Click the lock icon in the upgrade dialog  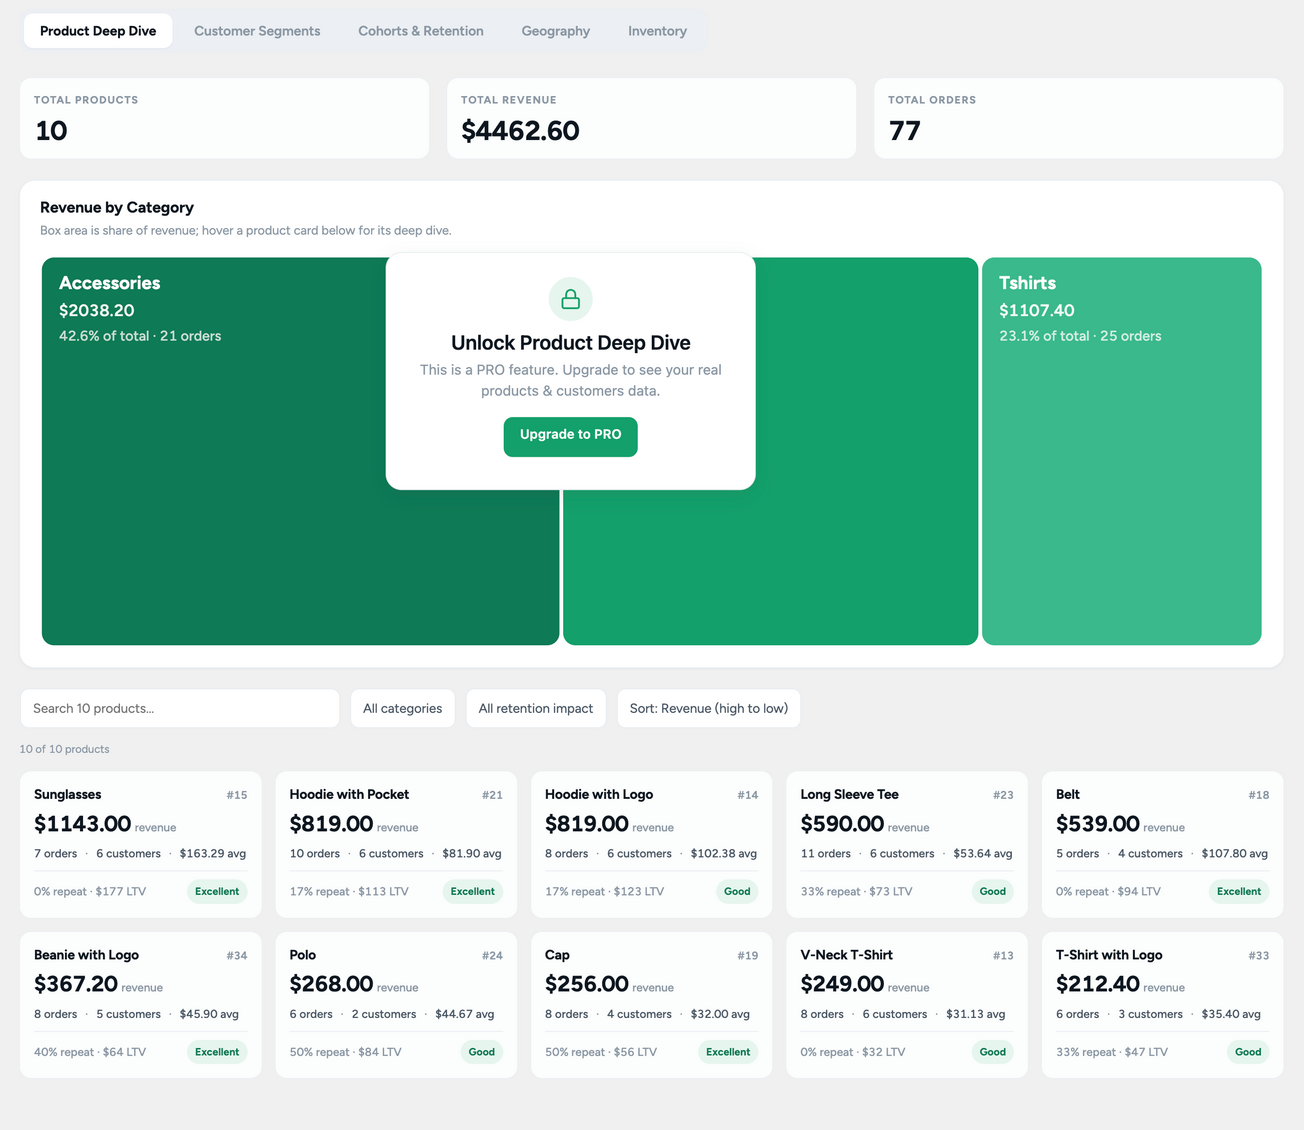coord(571,299)
